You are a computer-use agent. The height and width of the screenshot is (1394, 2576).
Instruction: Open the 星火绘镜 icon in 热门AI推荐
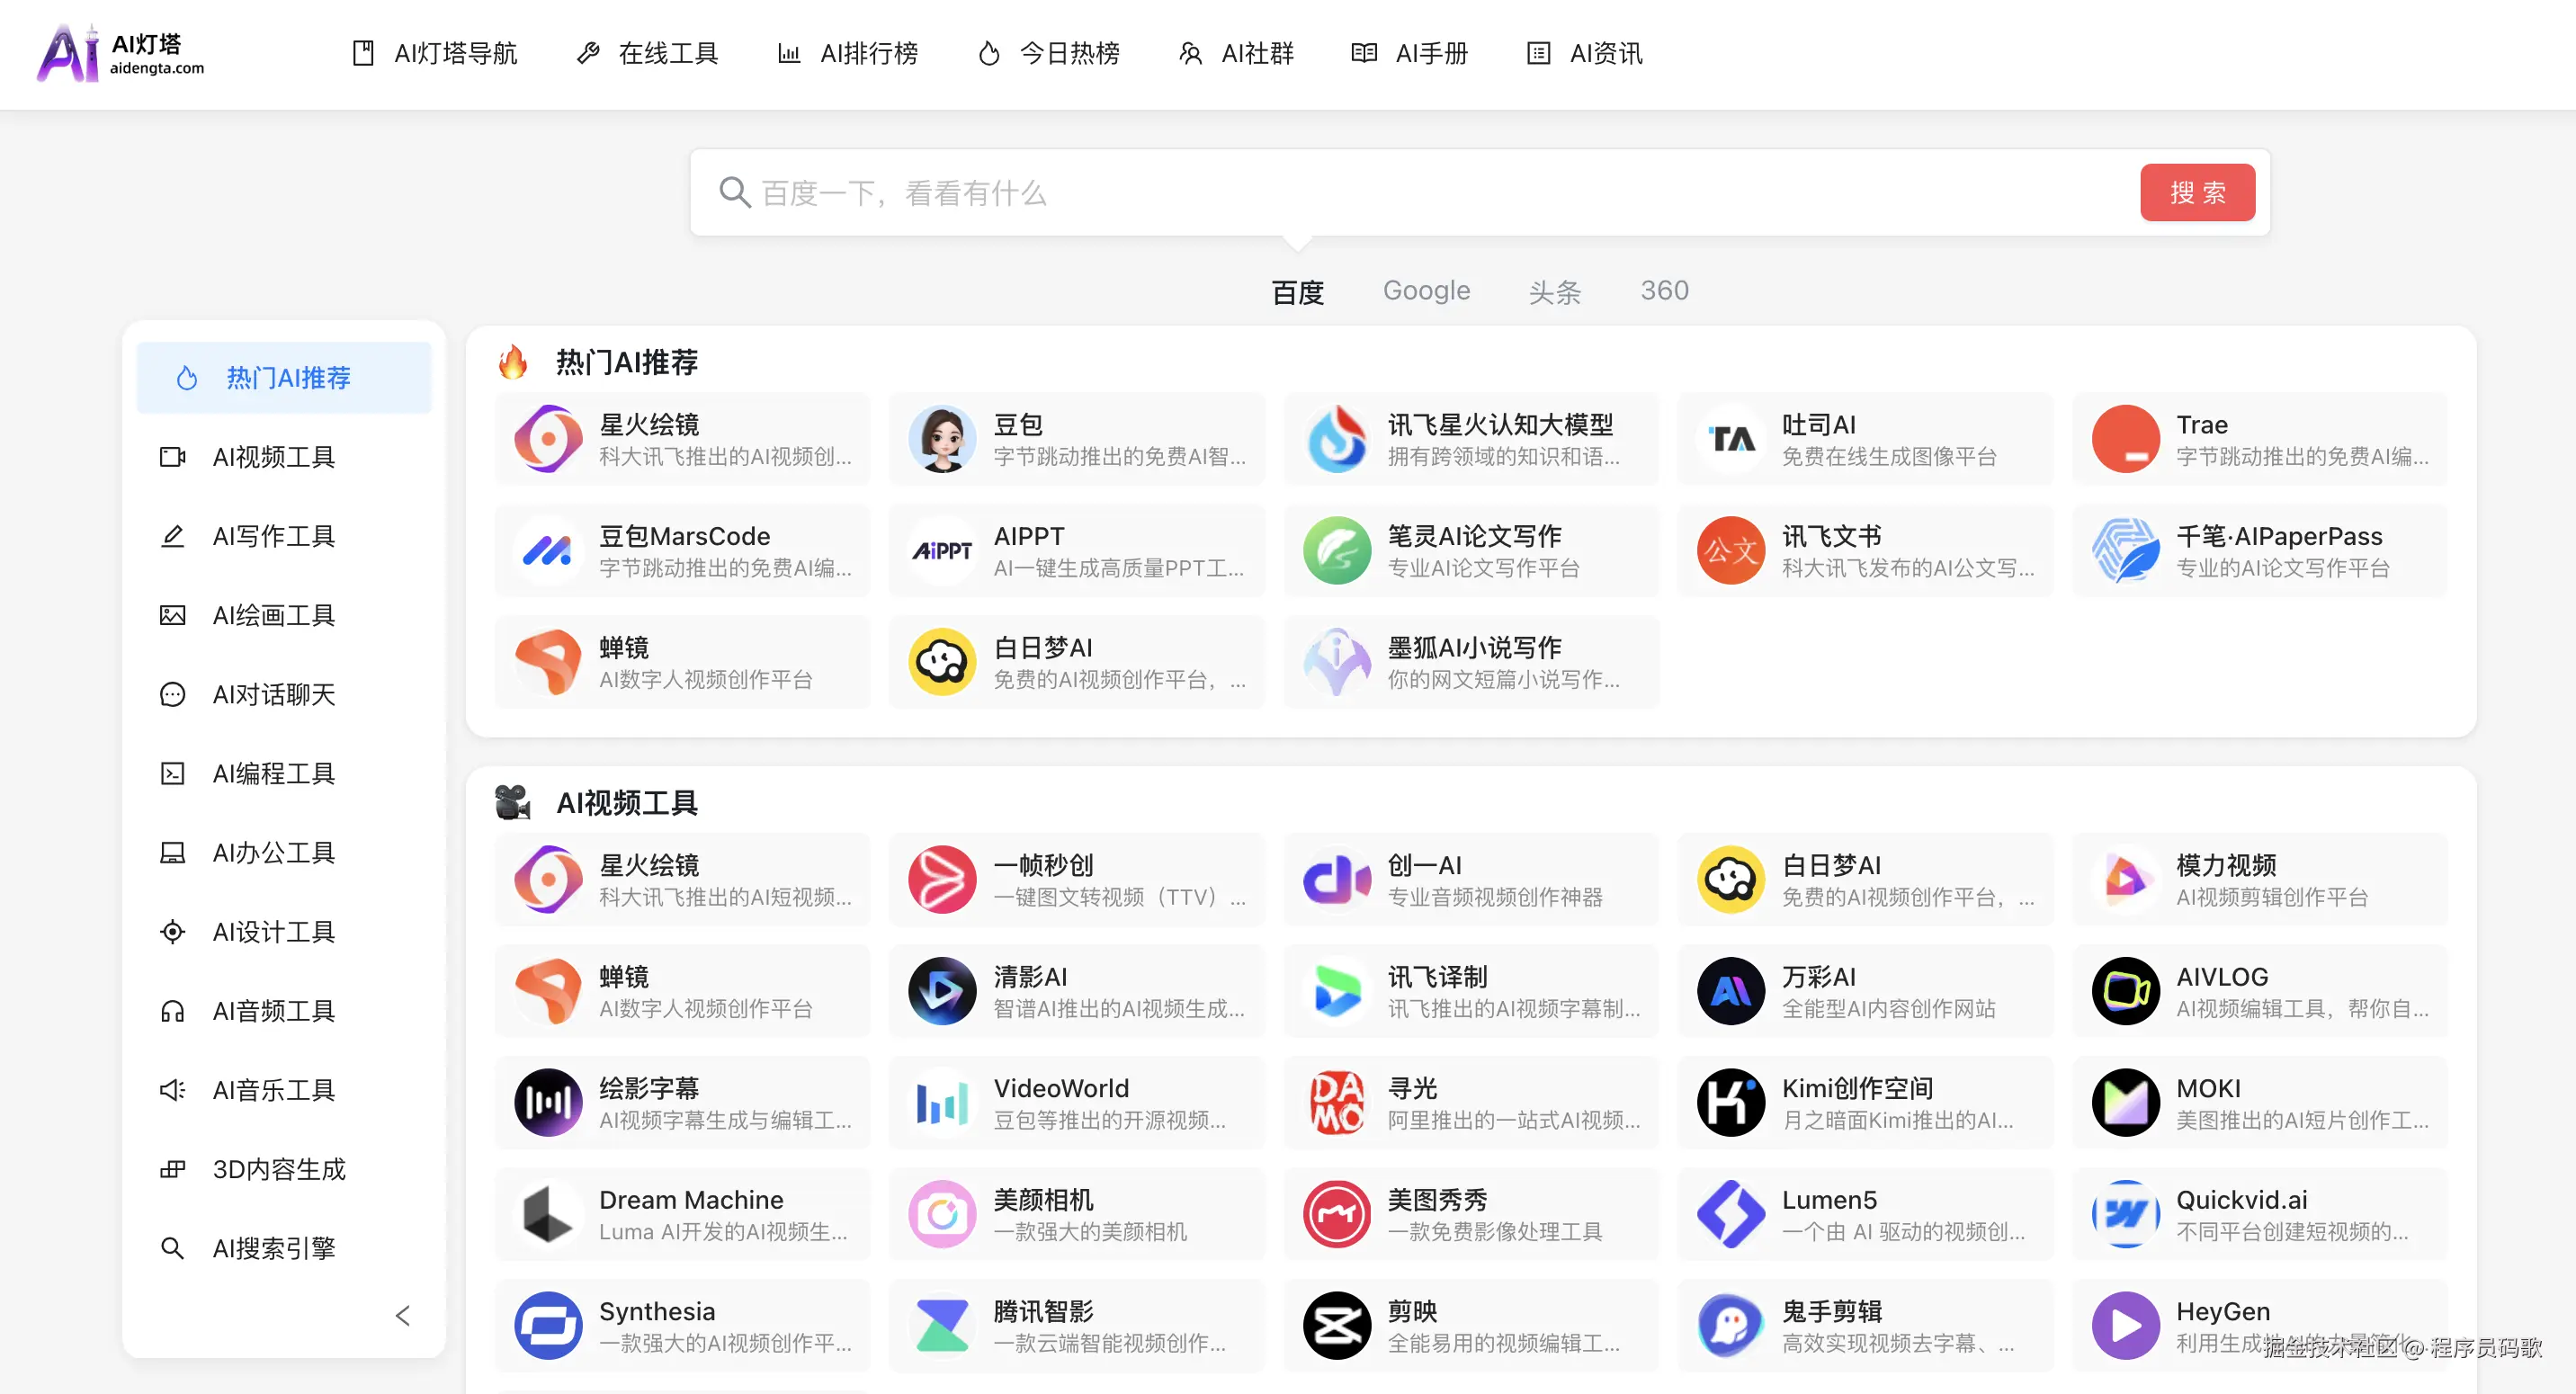pyautogui.click(x=548, y=439)
